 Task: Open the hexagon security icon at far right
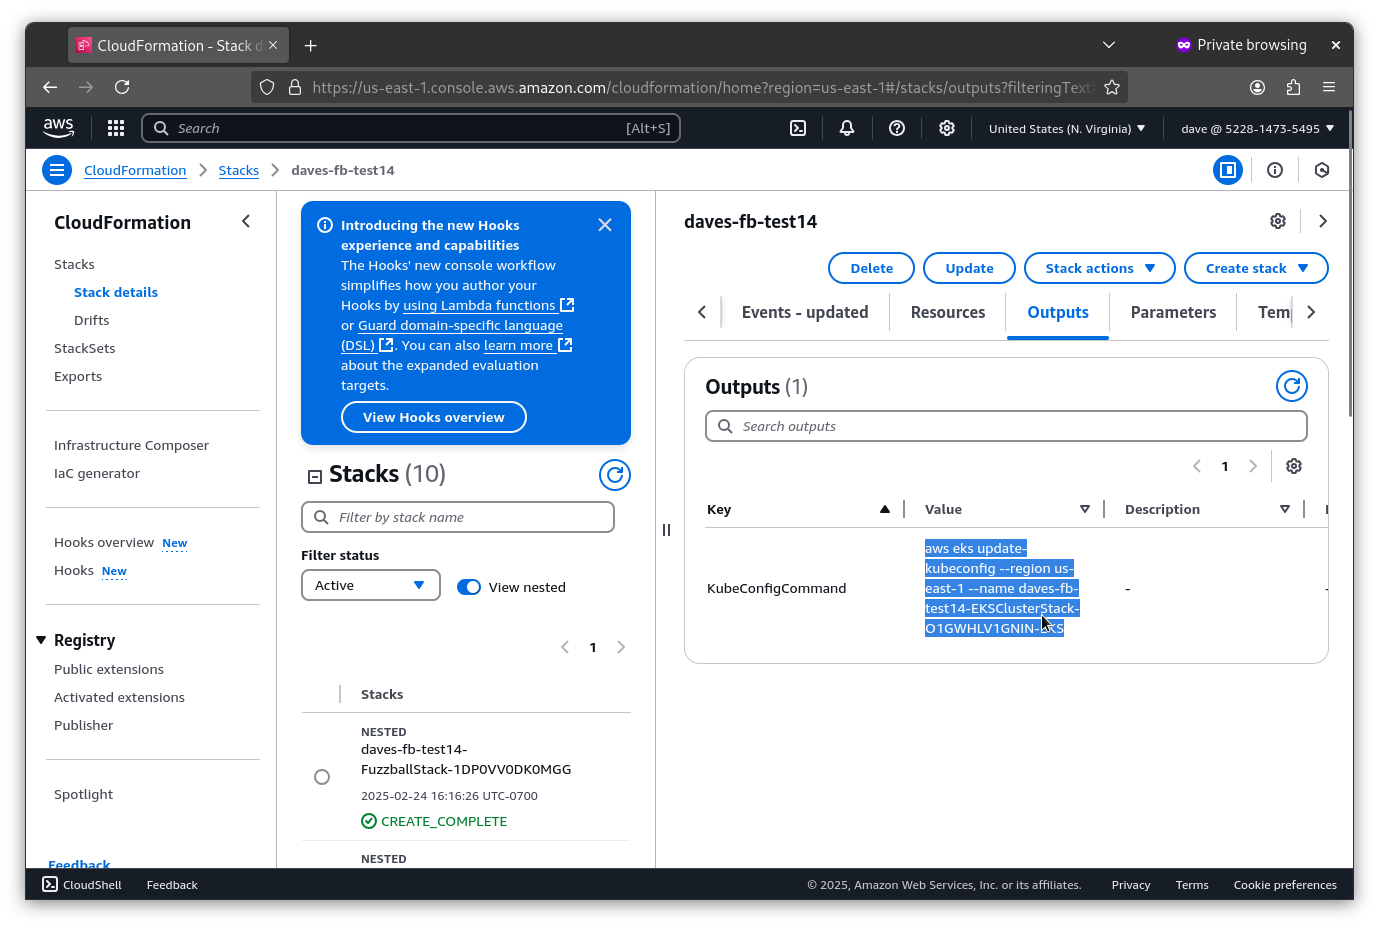pos(1322,170)
